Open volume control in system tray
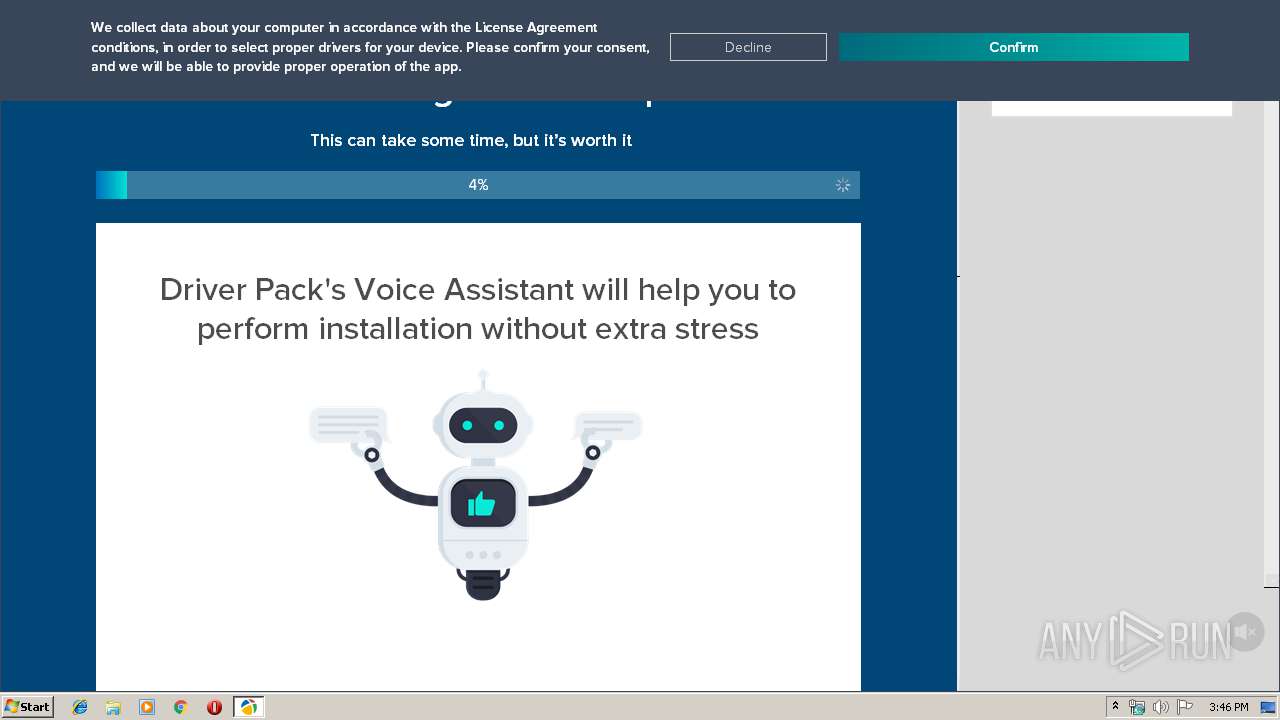Image resolution: width=1280 pixels, height=720 pixels. click(1161, 707)
